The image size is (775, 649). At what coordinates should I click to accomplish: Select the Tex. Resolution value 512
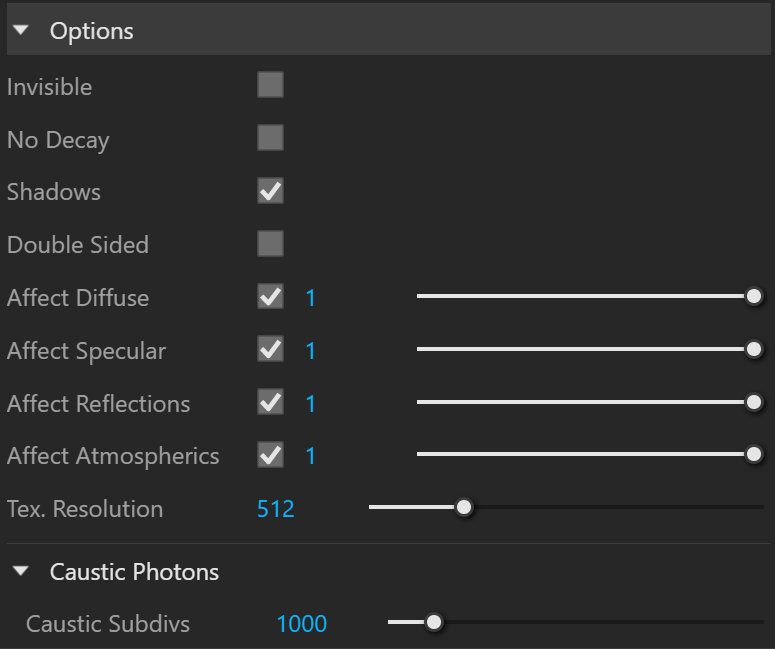276,509
